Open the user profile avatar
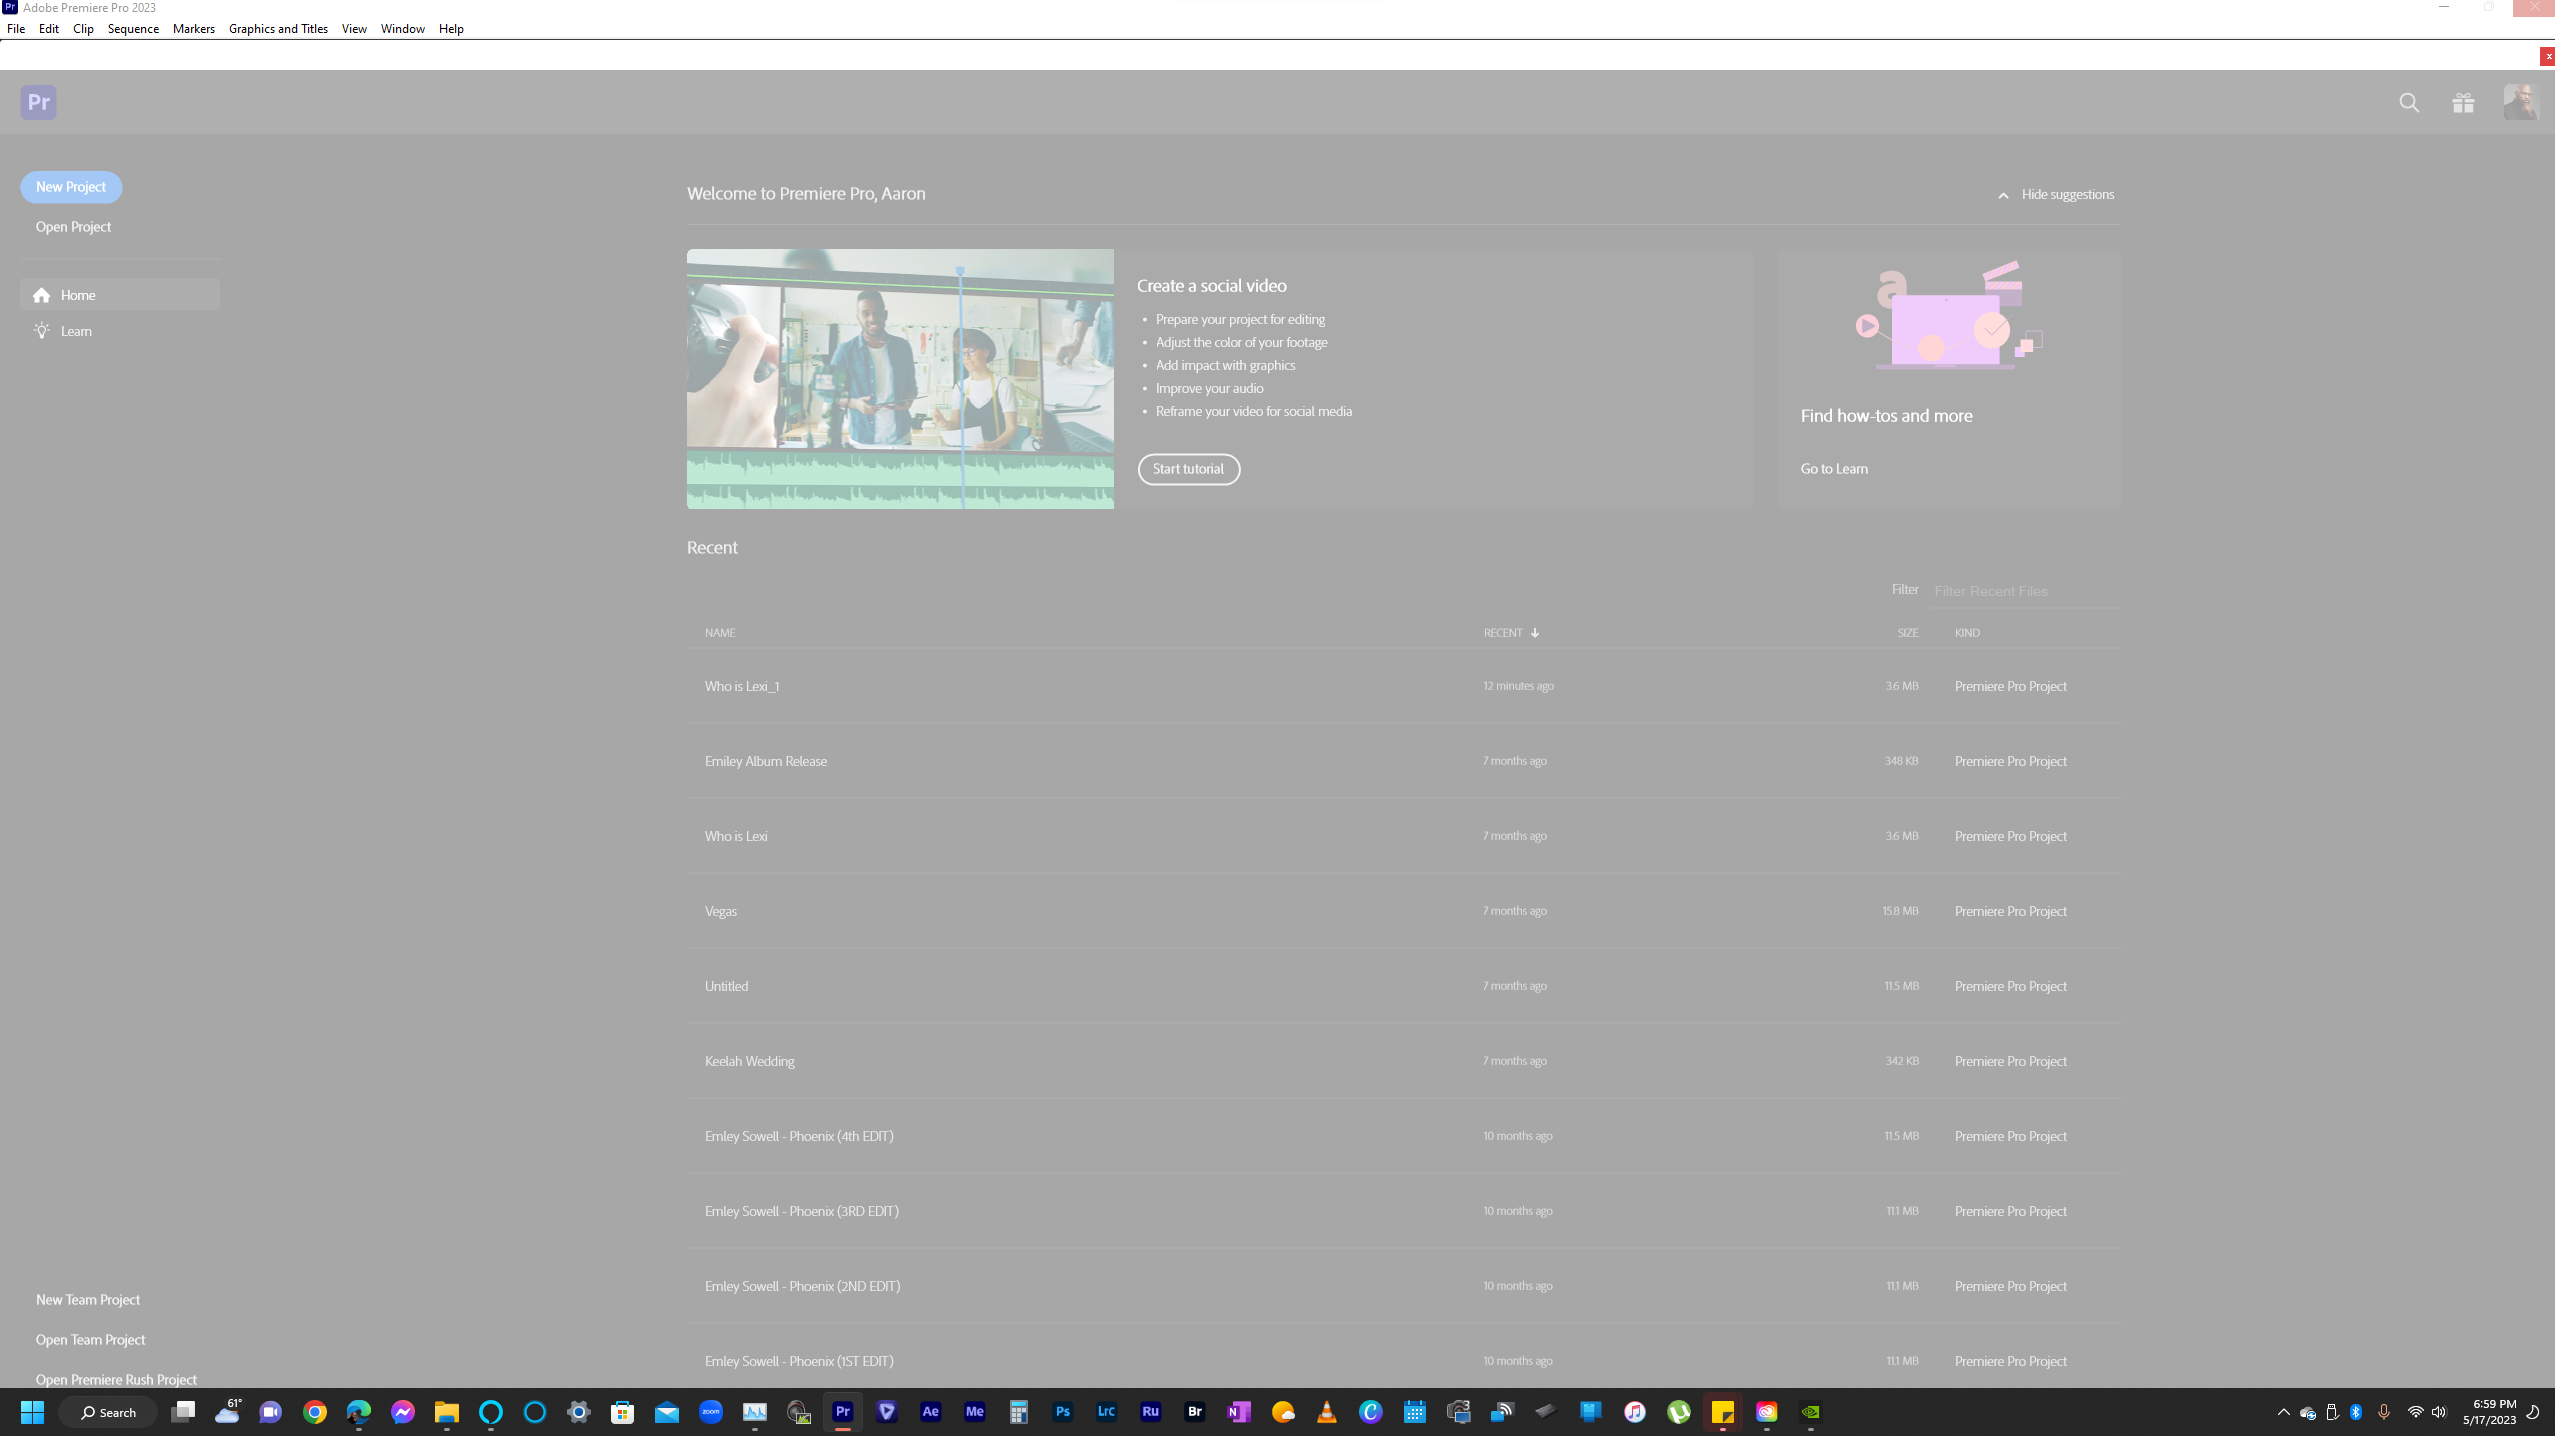 2520,102
